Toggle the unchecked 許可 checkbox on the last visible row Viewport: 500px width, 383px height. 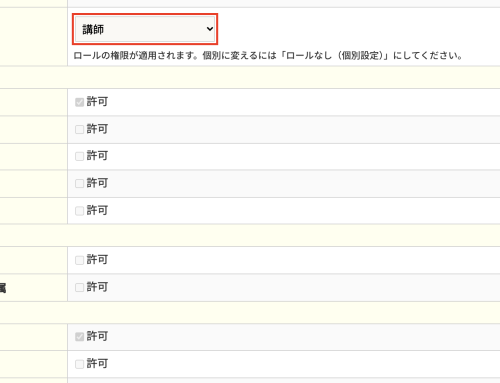[x=79, y=364]
